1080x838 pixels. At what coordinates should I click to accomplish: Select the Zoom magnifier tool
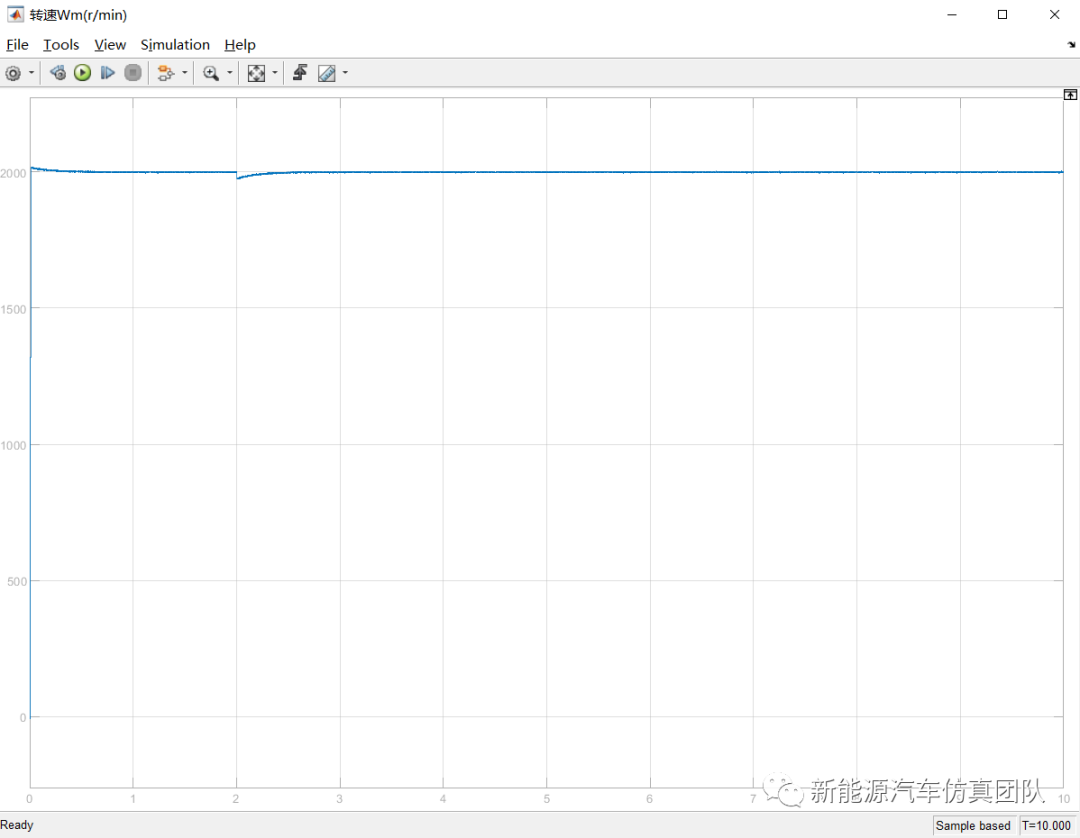(x=211, y=73)
